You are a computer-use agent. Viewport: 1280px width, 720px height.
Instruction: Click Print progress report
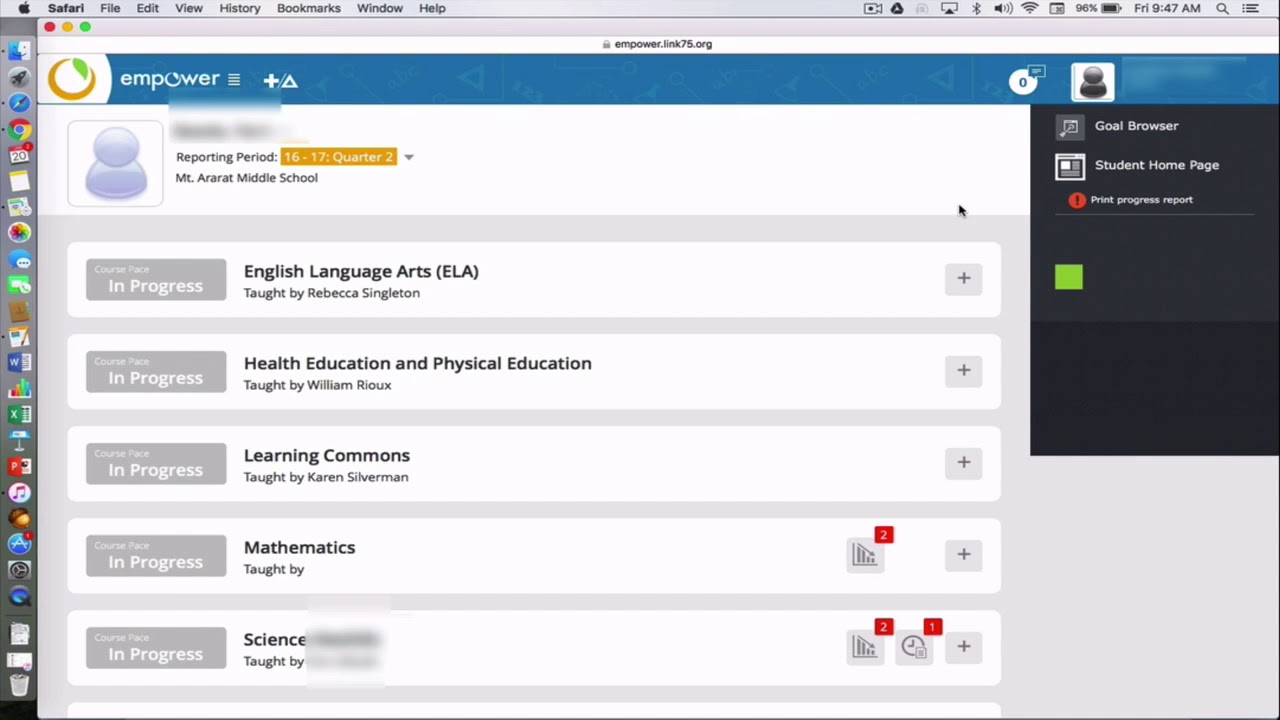(x=1141, y=200)
